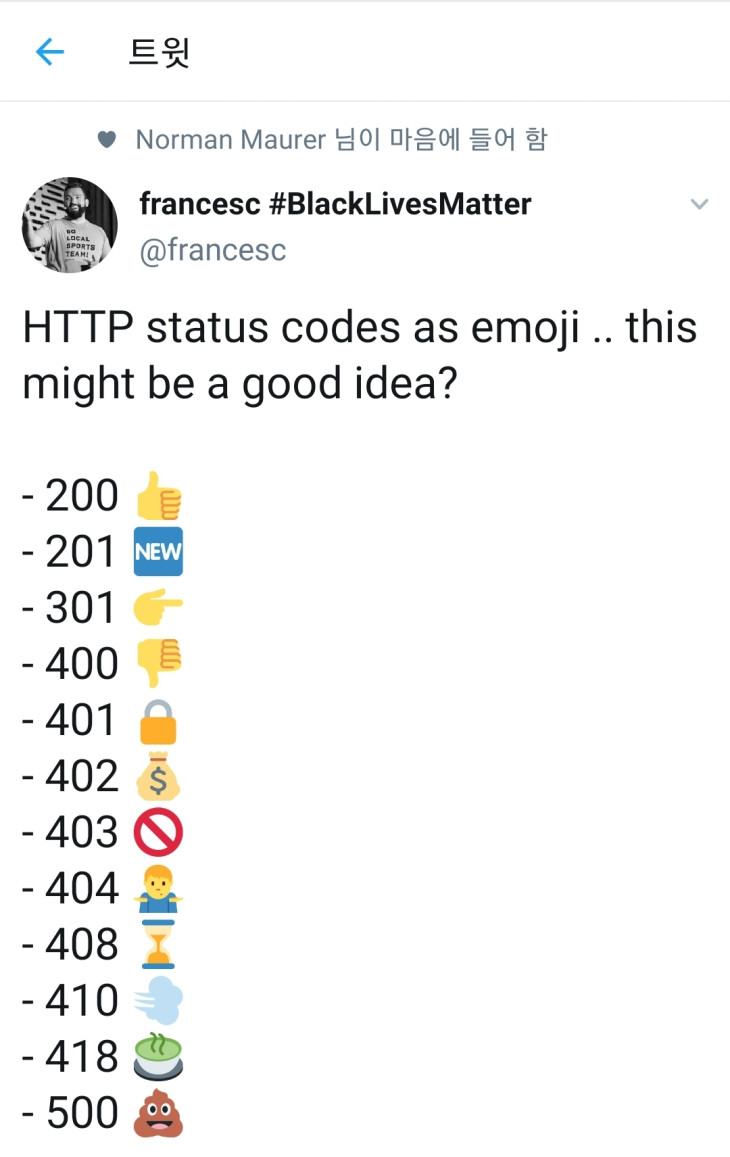
Task: Click the hourglass emoji next to 408
Action: 158,943
